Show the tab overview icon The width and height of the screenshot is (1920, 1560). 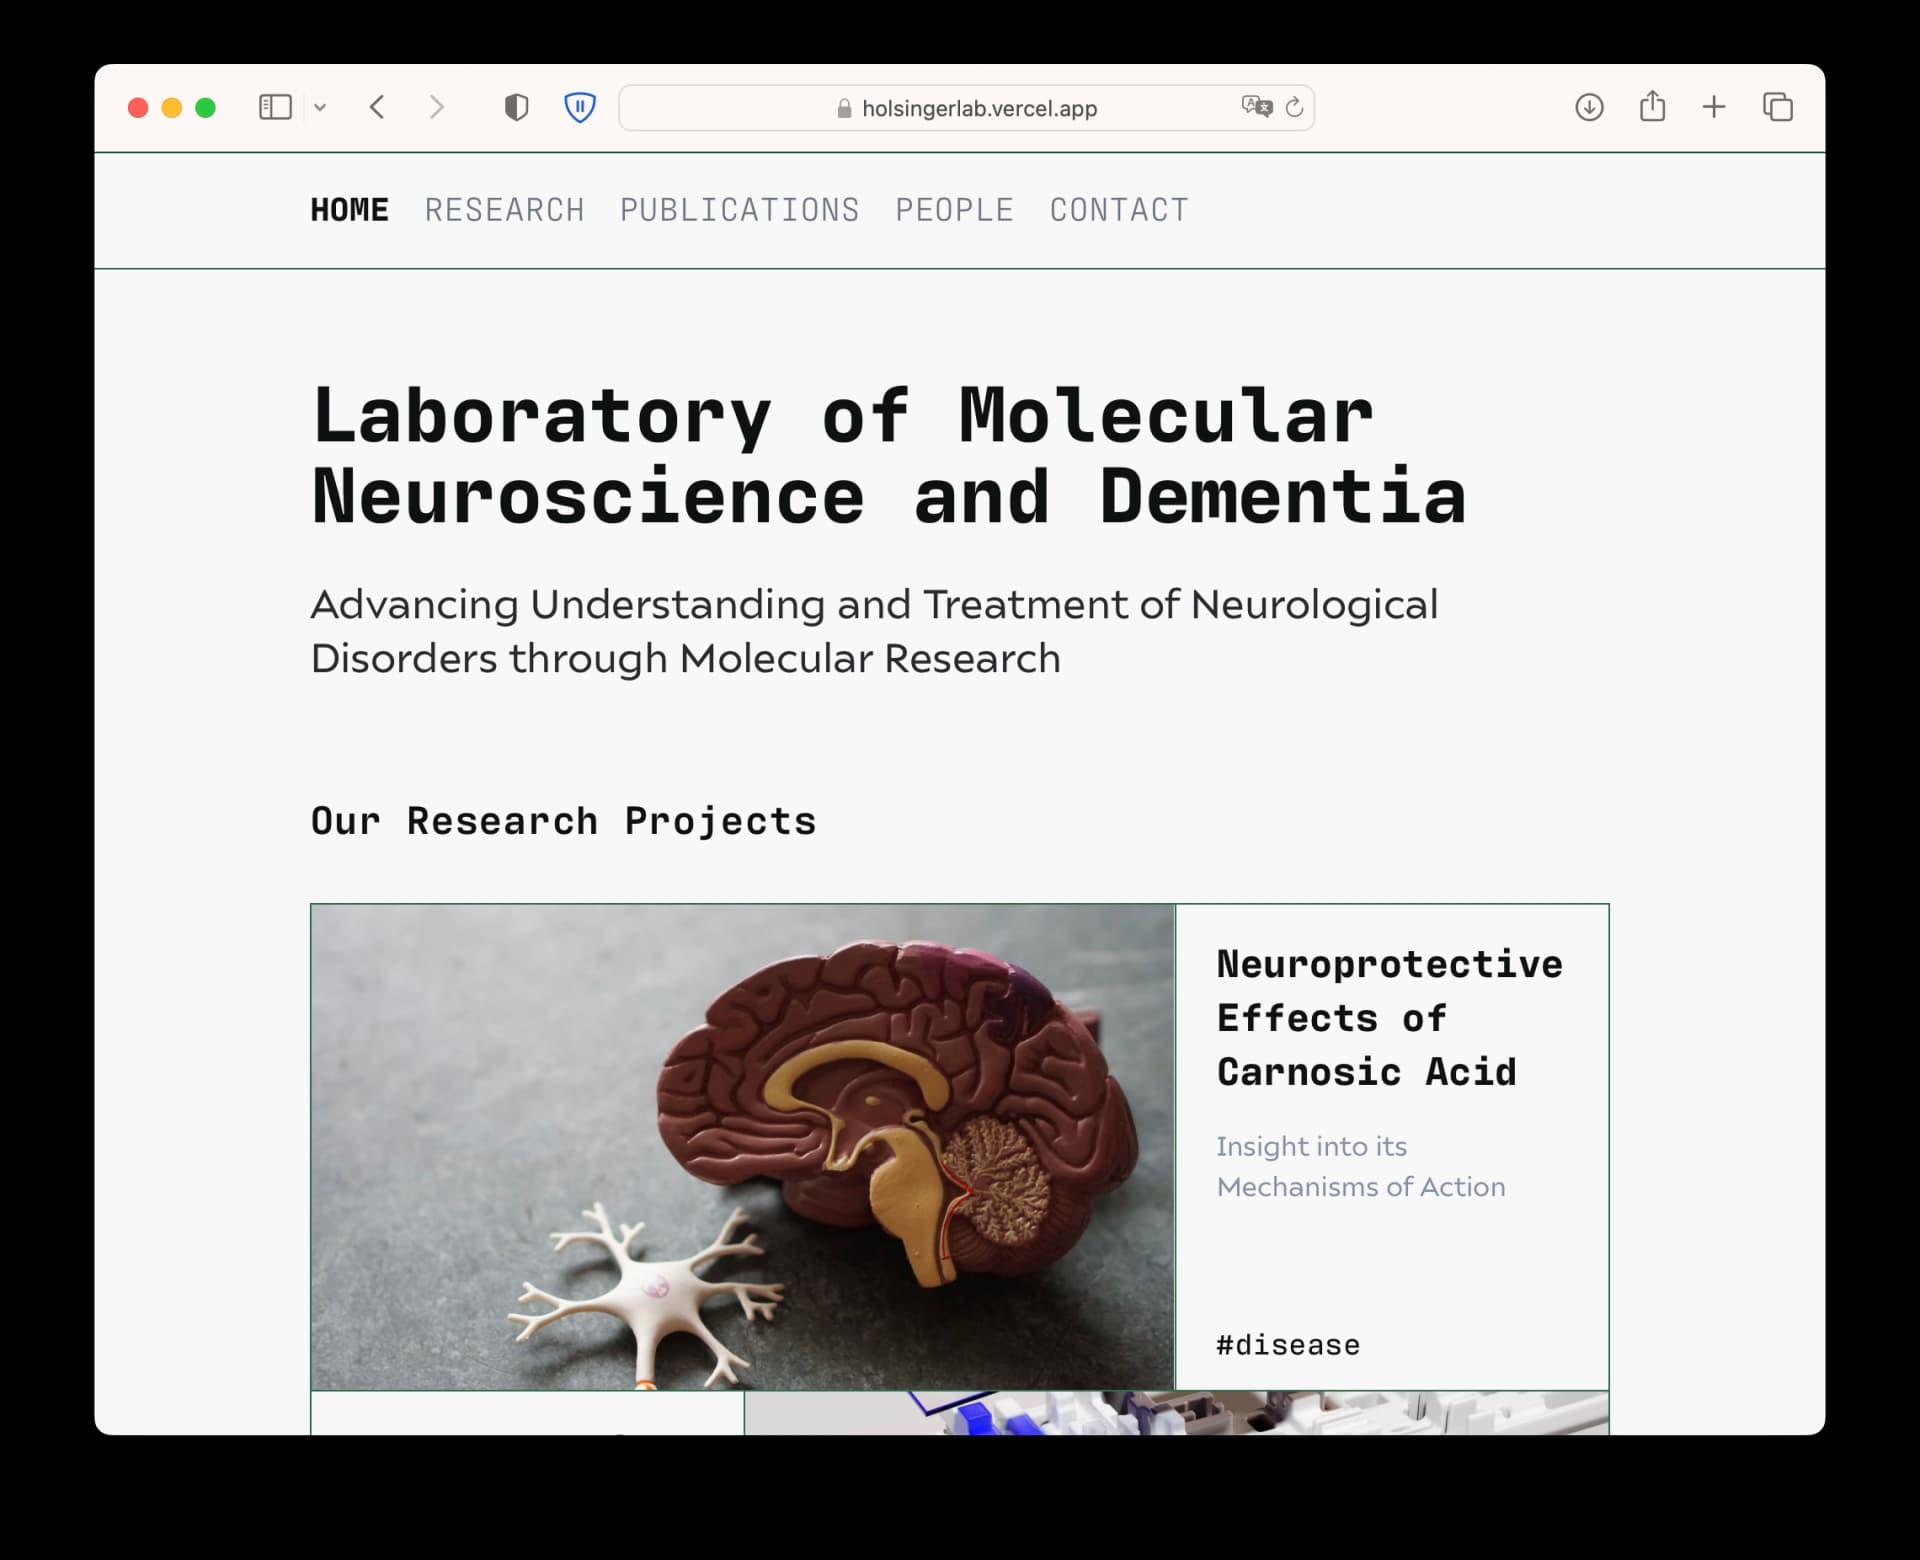(1777, 107)
